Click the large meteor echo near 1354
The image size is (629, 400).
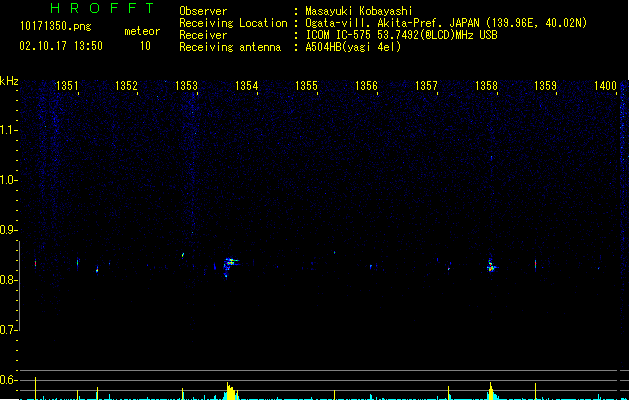click(x=230, y=266)
